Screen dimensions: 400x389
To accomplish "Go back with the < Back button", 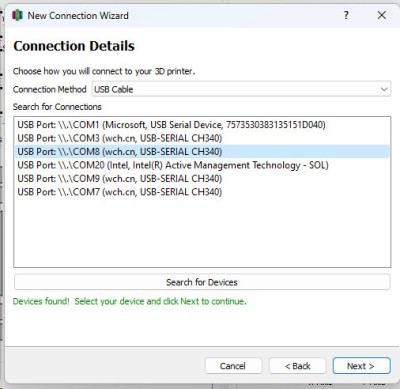I will [x=297, y=366].
